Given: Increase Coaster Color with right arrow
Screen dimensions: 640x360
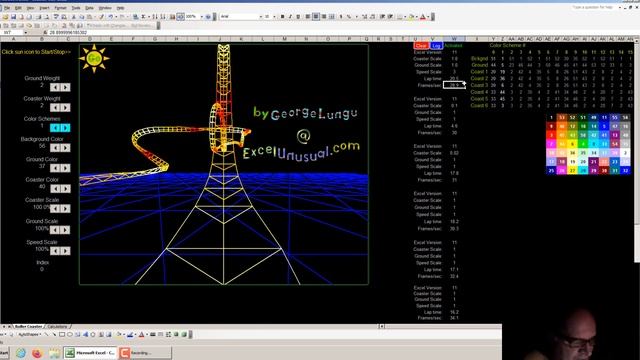Looking at the screenshot, I should click(x=65, y=189).
